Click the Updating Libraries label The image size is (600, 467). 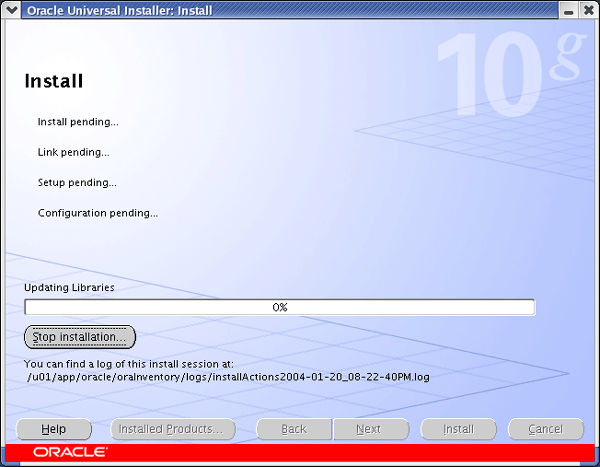[x=69, y=287]
